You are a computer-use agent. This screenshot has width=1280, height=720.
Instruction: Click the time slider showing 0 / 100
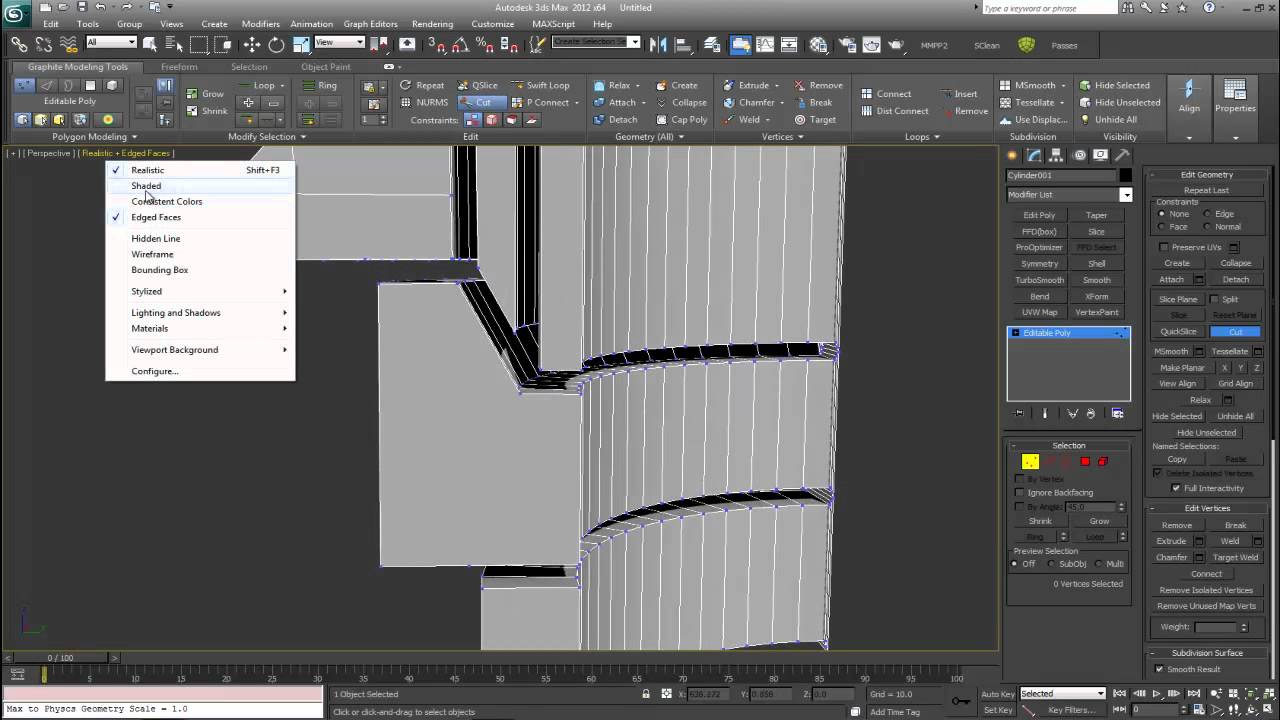tap(61, 658)
